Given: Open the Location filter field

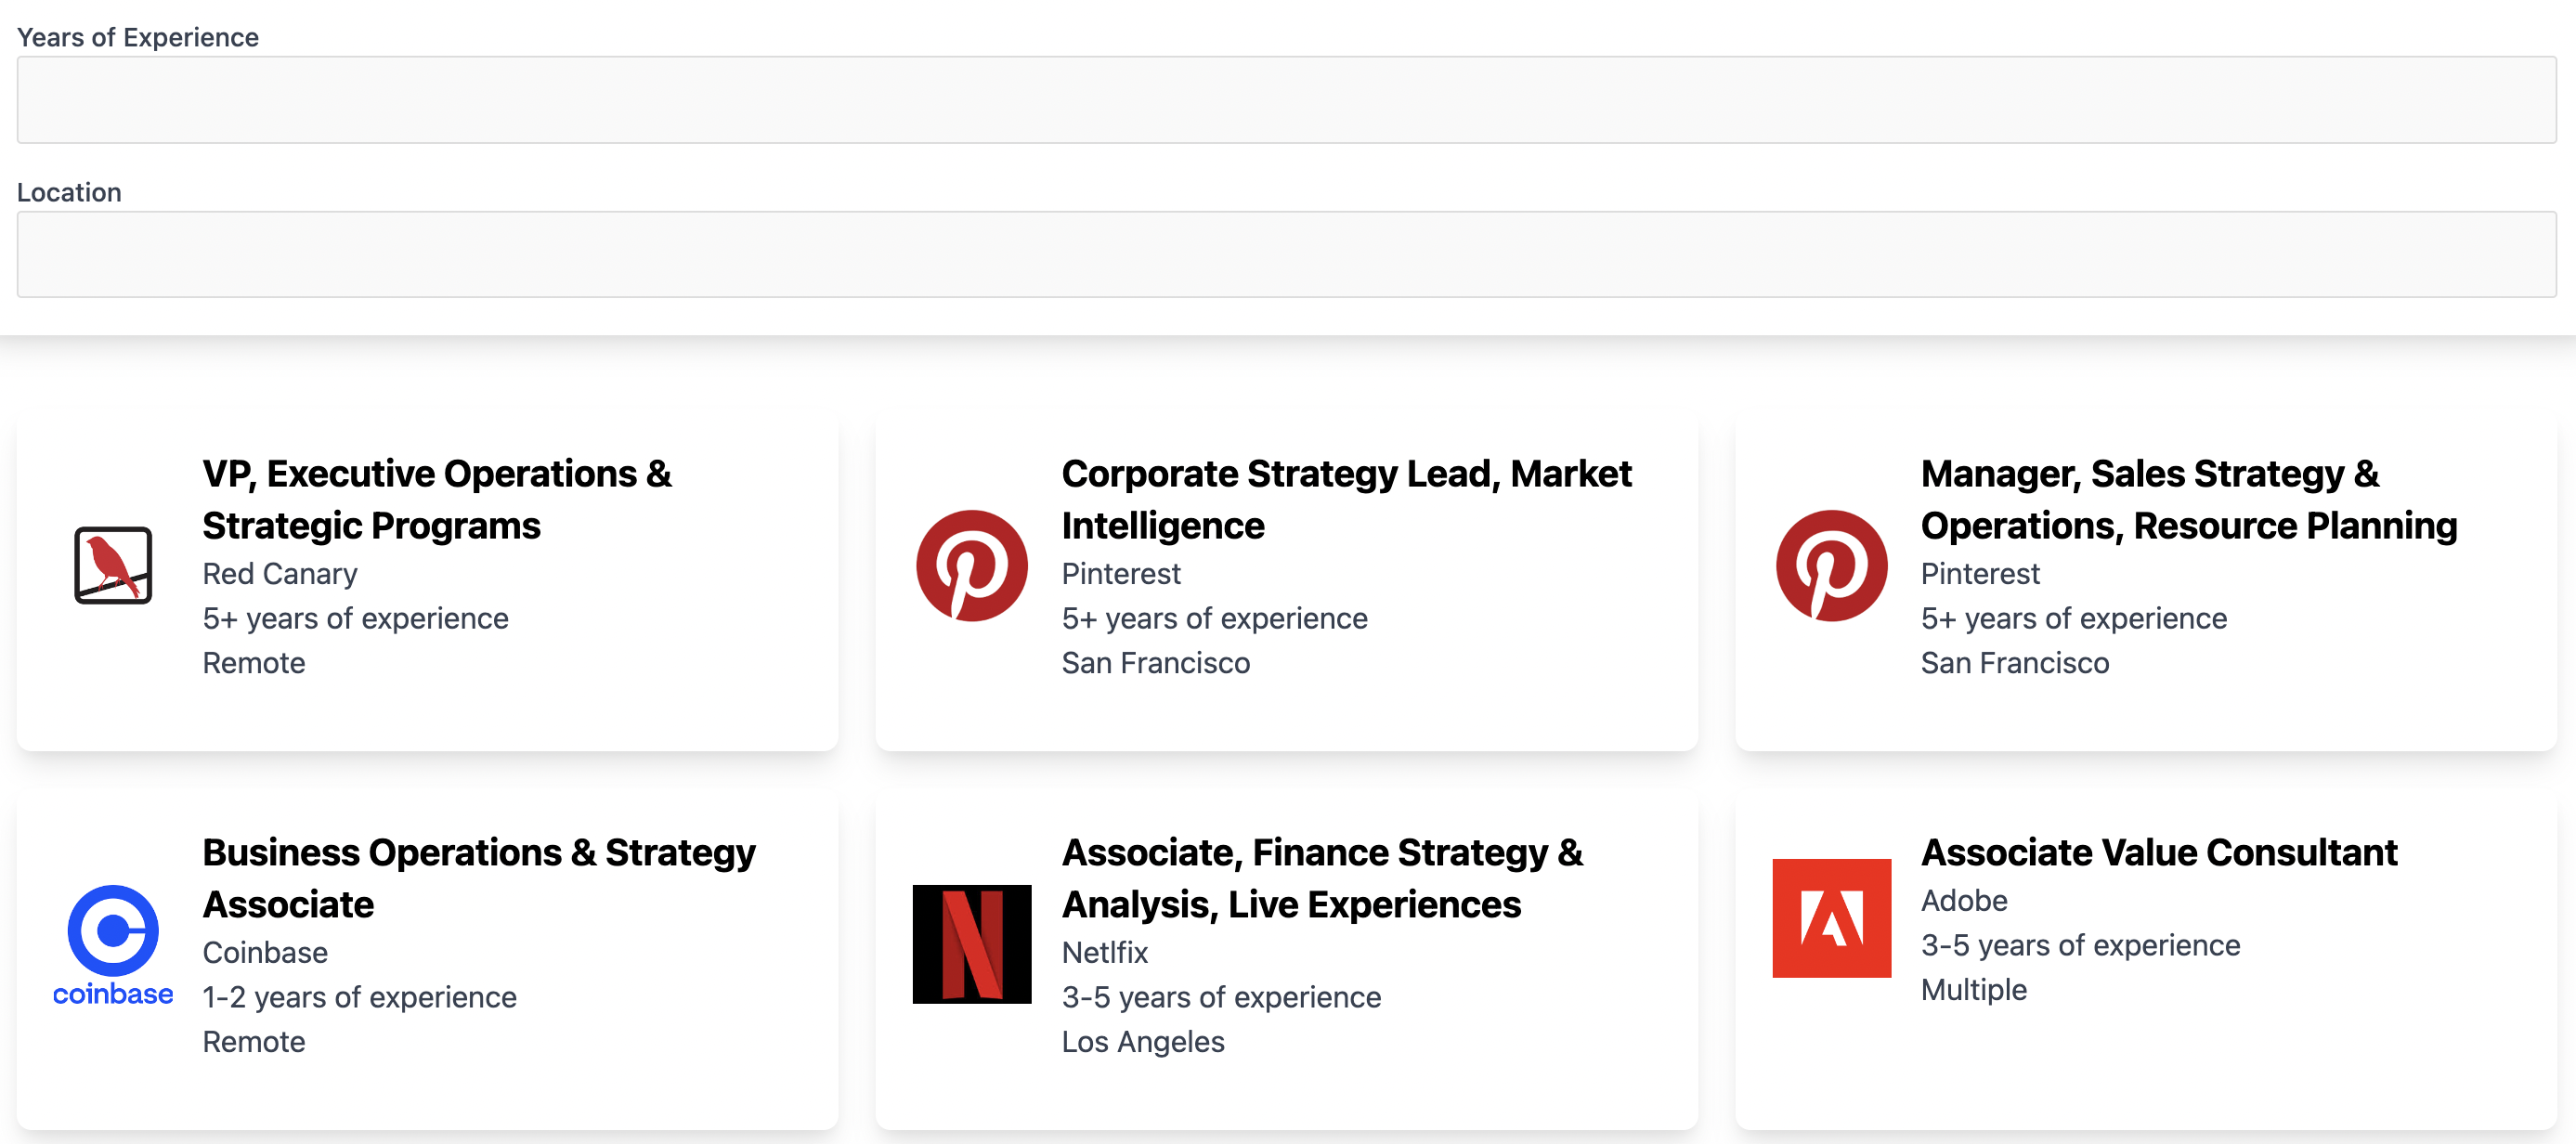Looking at the screenshot, I should [x=1286, y=254].
